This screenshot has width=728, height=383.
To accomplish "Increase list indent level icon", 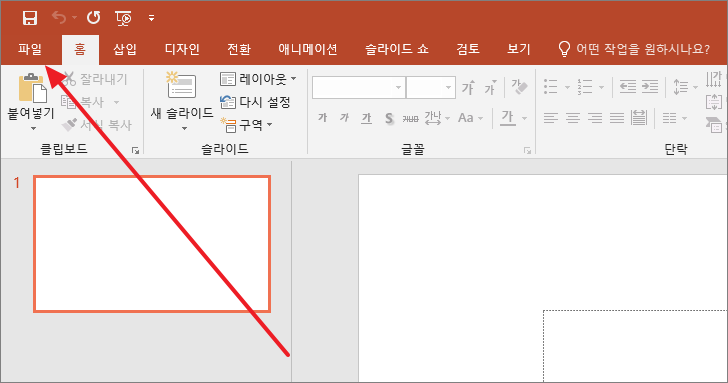I will point(650,86).
